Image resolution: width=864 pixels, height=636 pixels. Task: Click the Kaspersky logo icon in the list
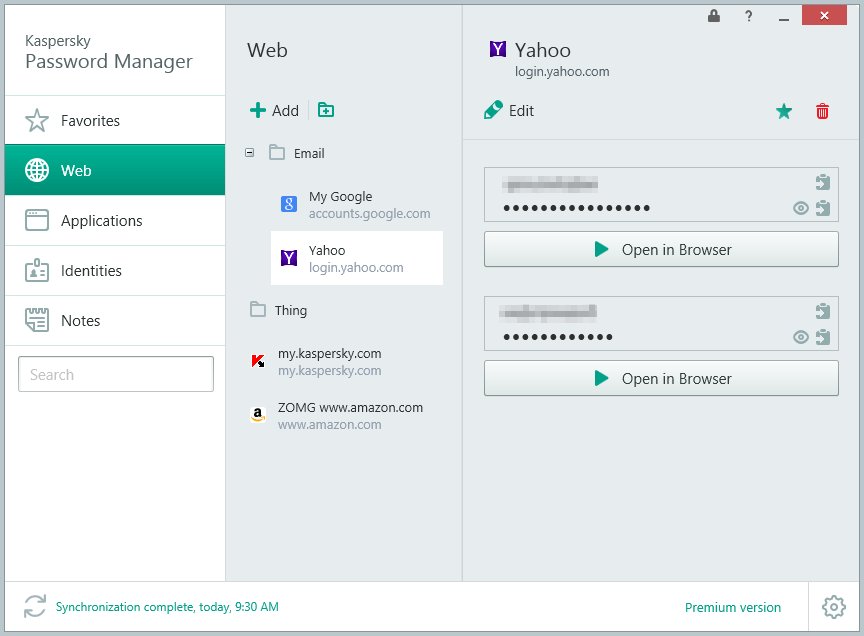point(258,361)
